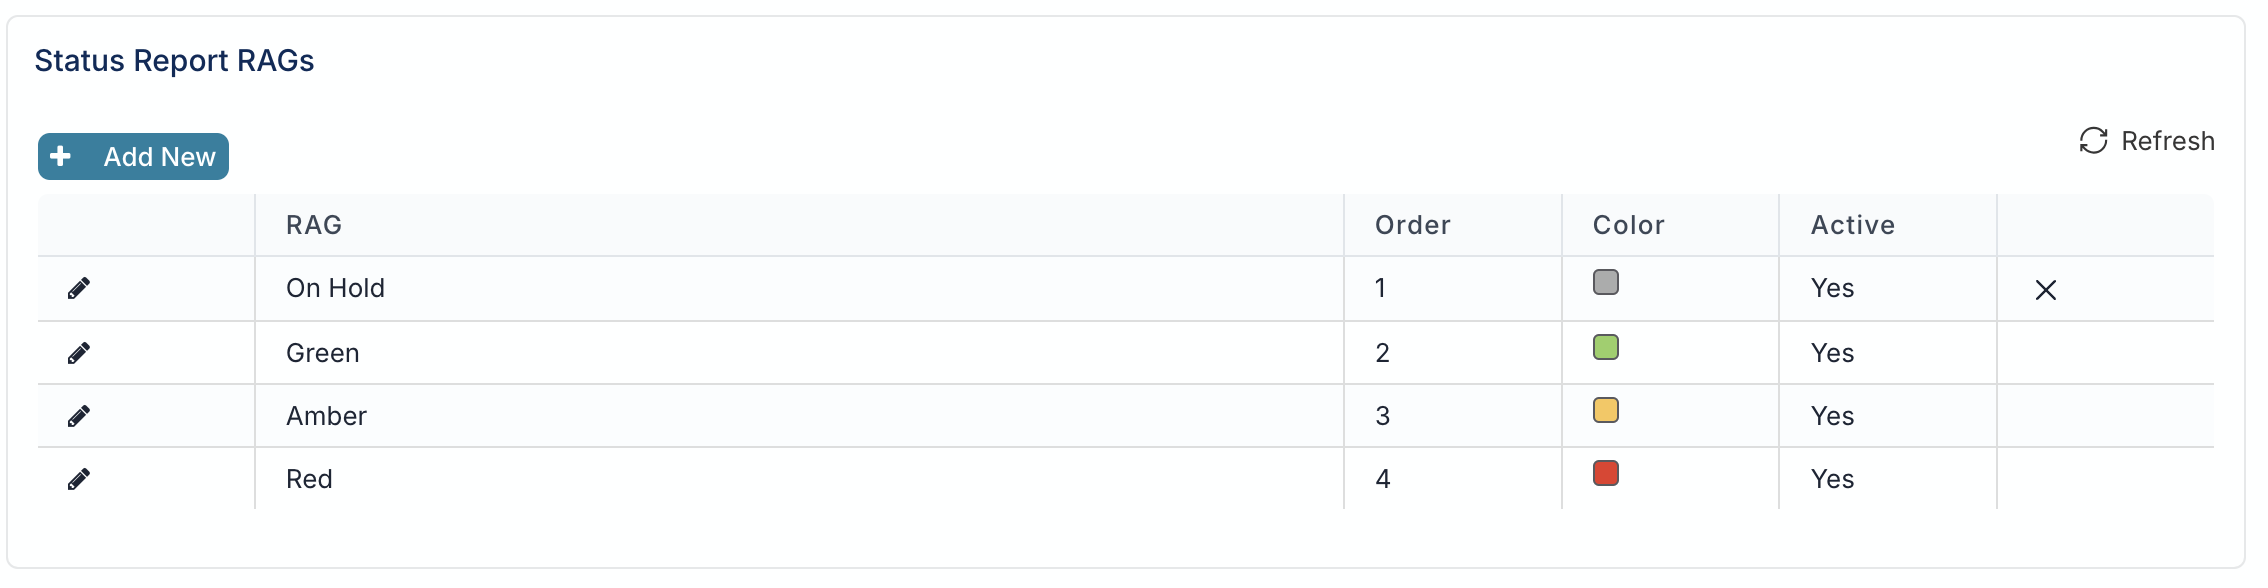Edit the On Hold row with pencil icon
The height and width of the screenshot is (588, 2268).
79,289
